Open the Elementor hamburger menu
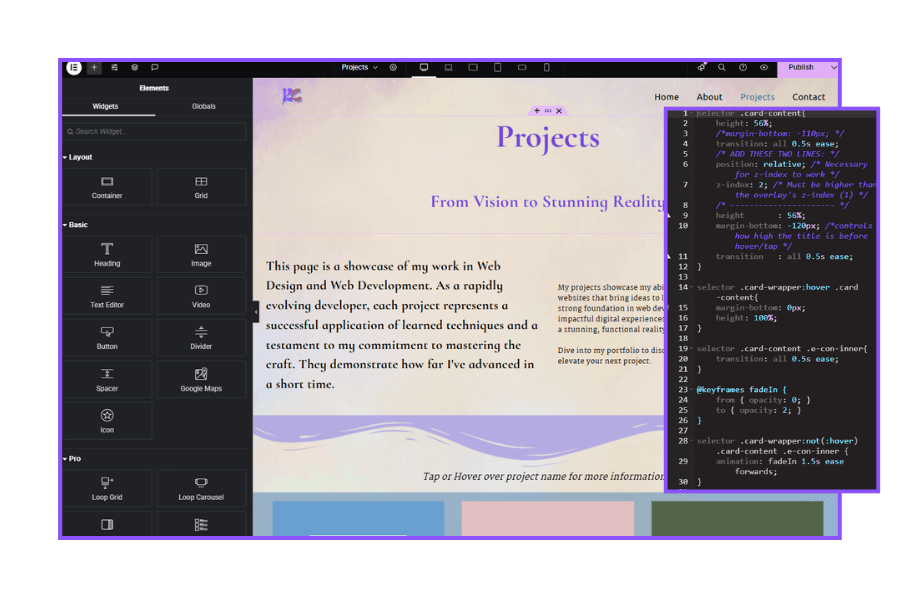This screenshot has width=900, height=600. tap(74, 67)
